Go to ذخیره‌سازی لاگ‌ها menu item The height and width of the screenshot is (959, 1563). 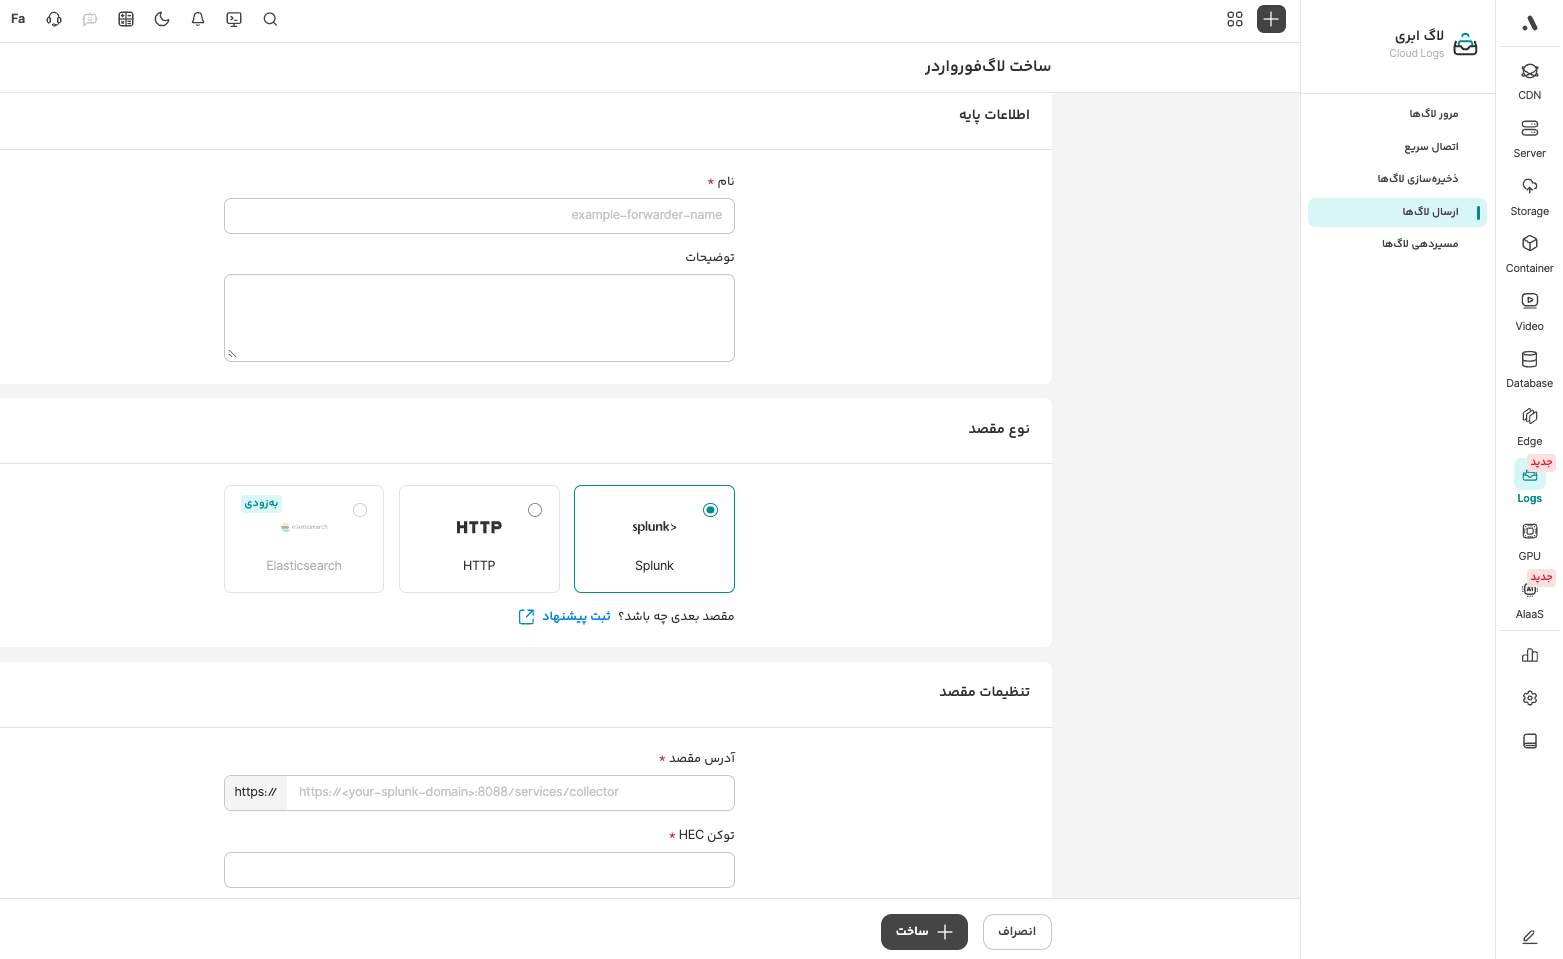[1417, 179]
